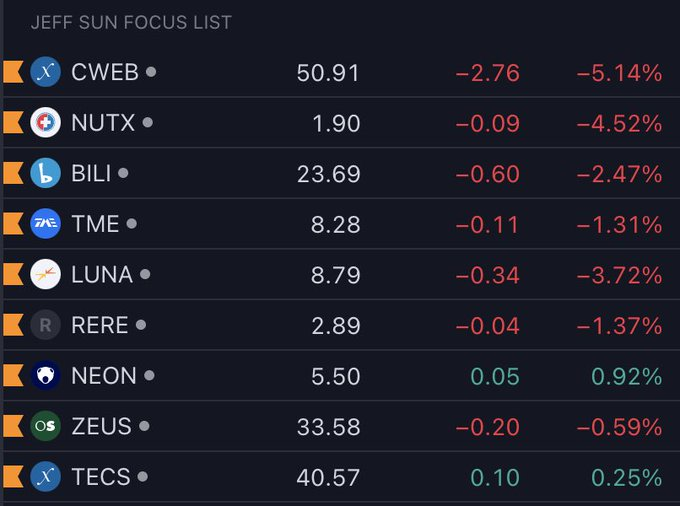Click the LUNA symbol name

click(x=102, y=274)
